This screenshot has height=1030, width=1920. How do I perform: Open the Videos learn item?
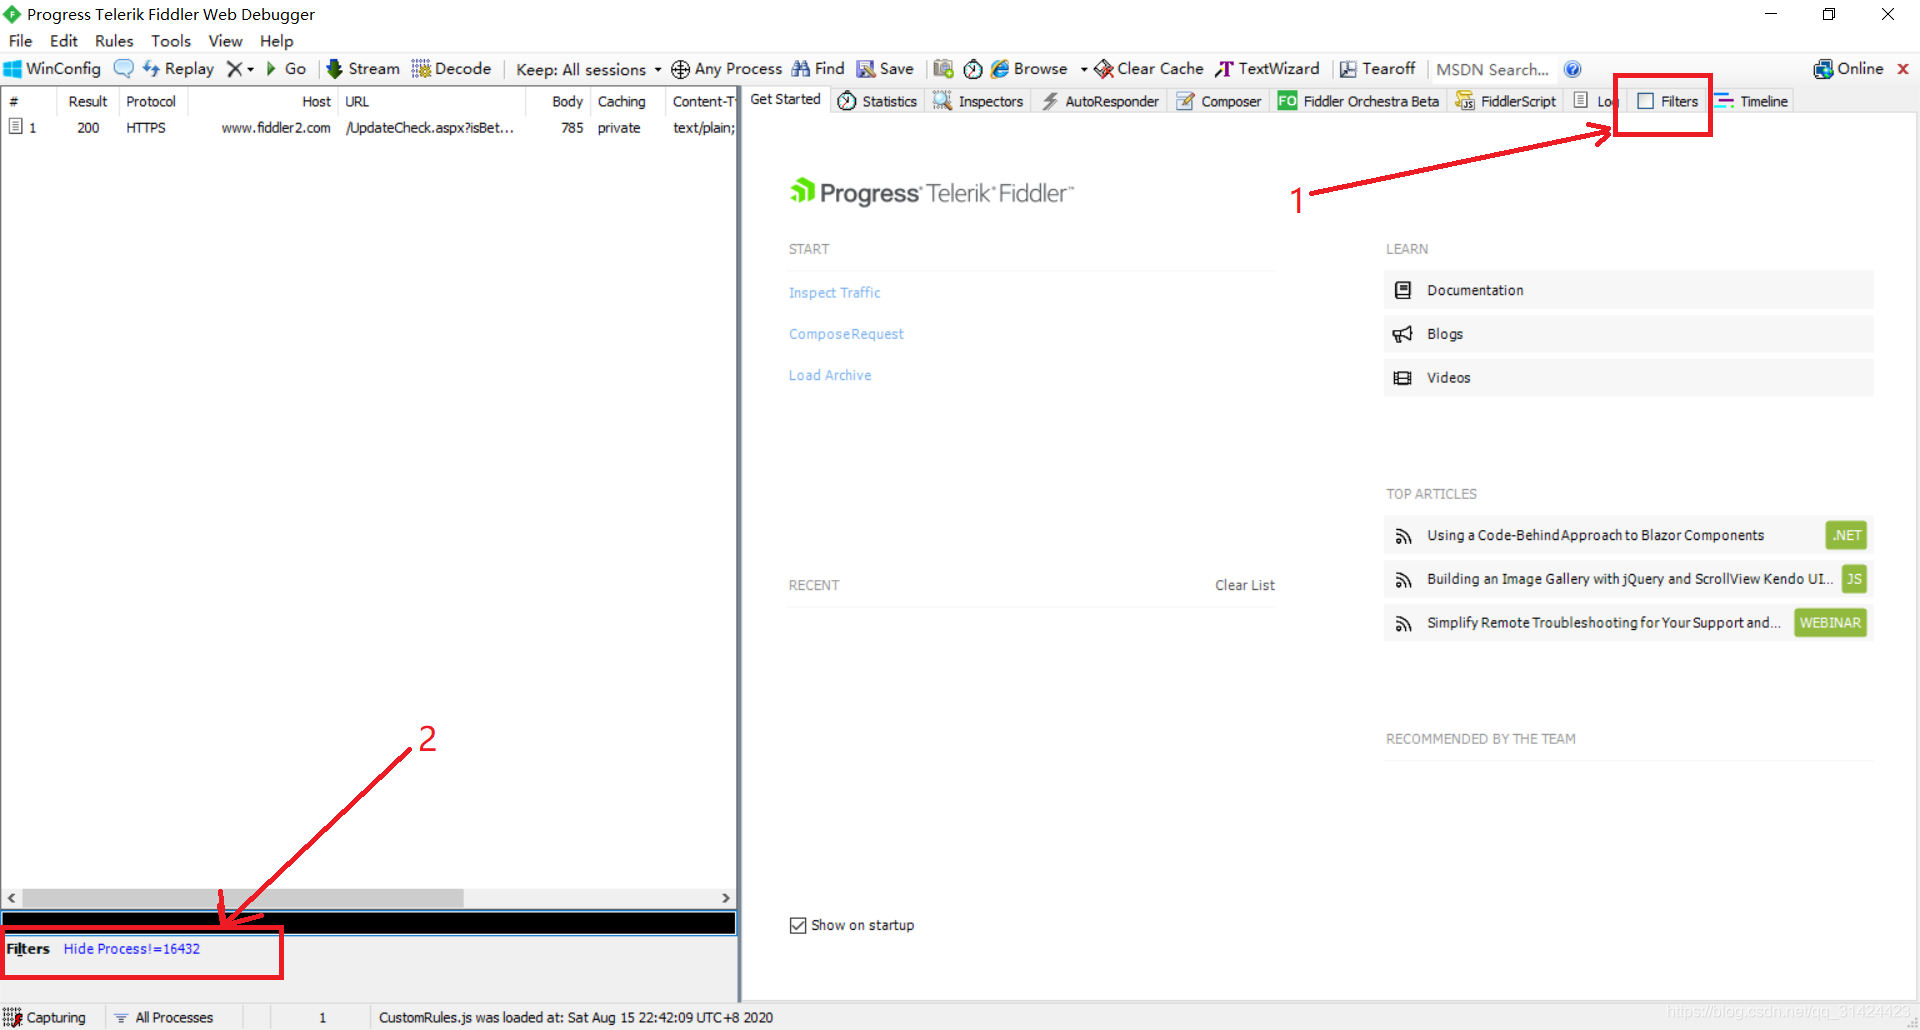click(x=1629, y=378)
